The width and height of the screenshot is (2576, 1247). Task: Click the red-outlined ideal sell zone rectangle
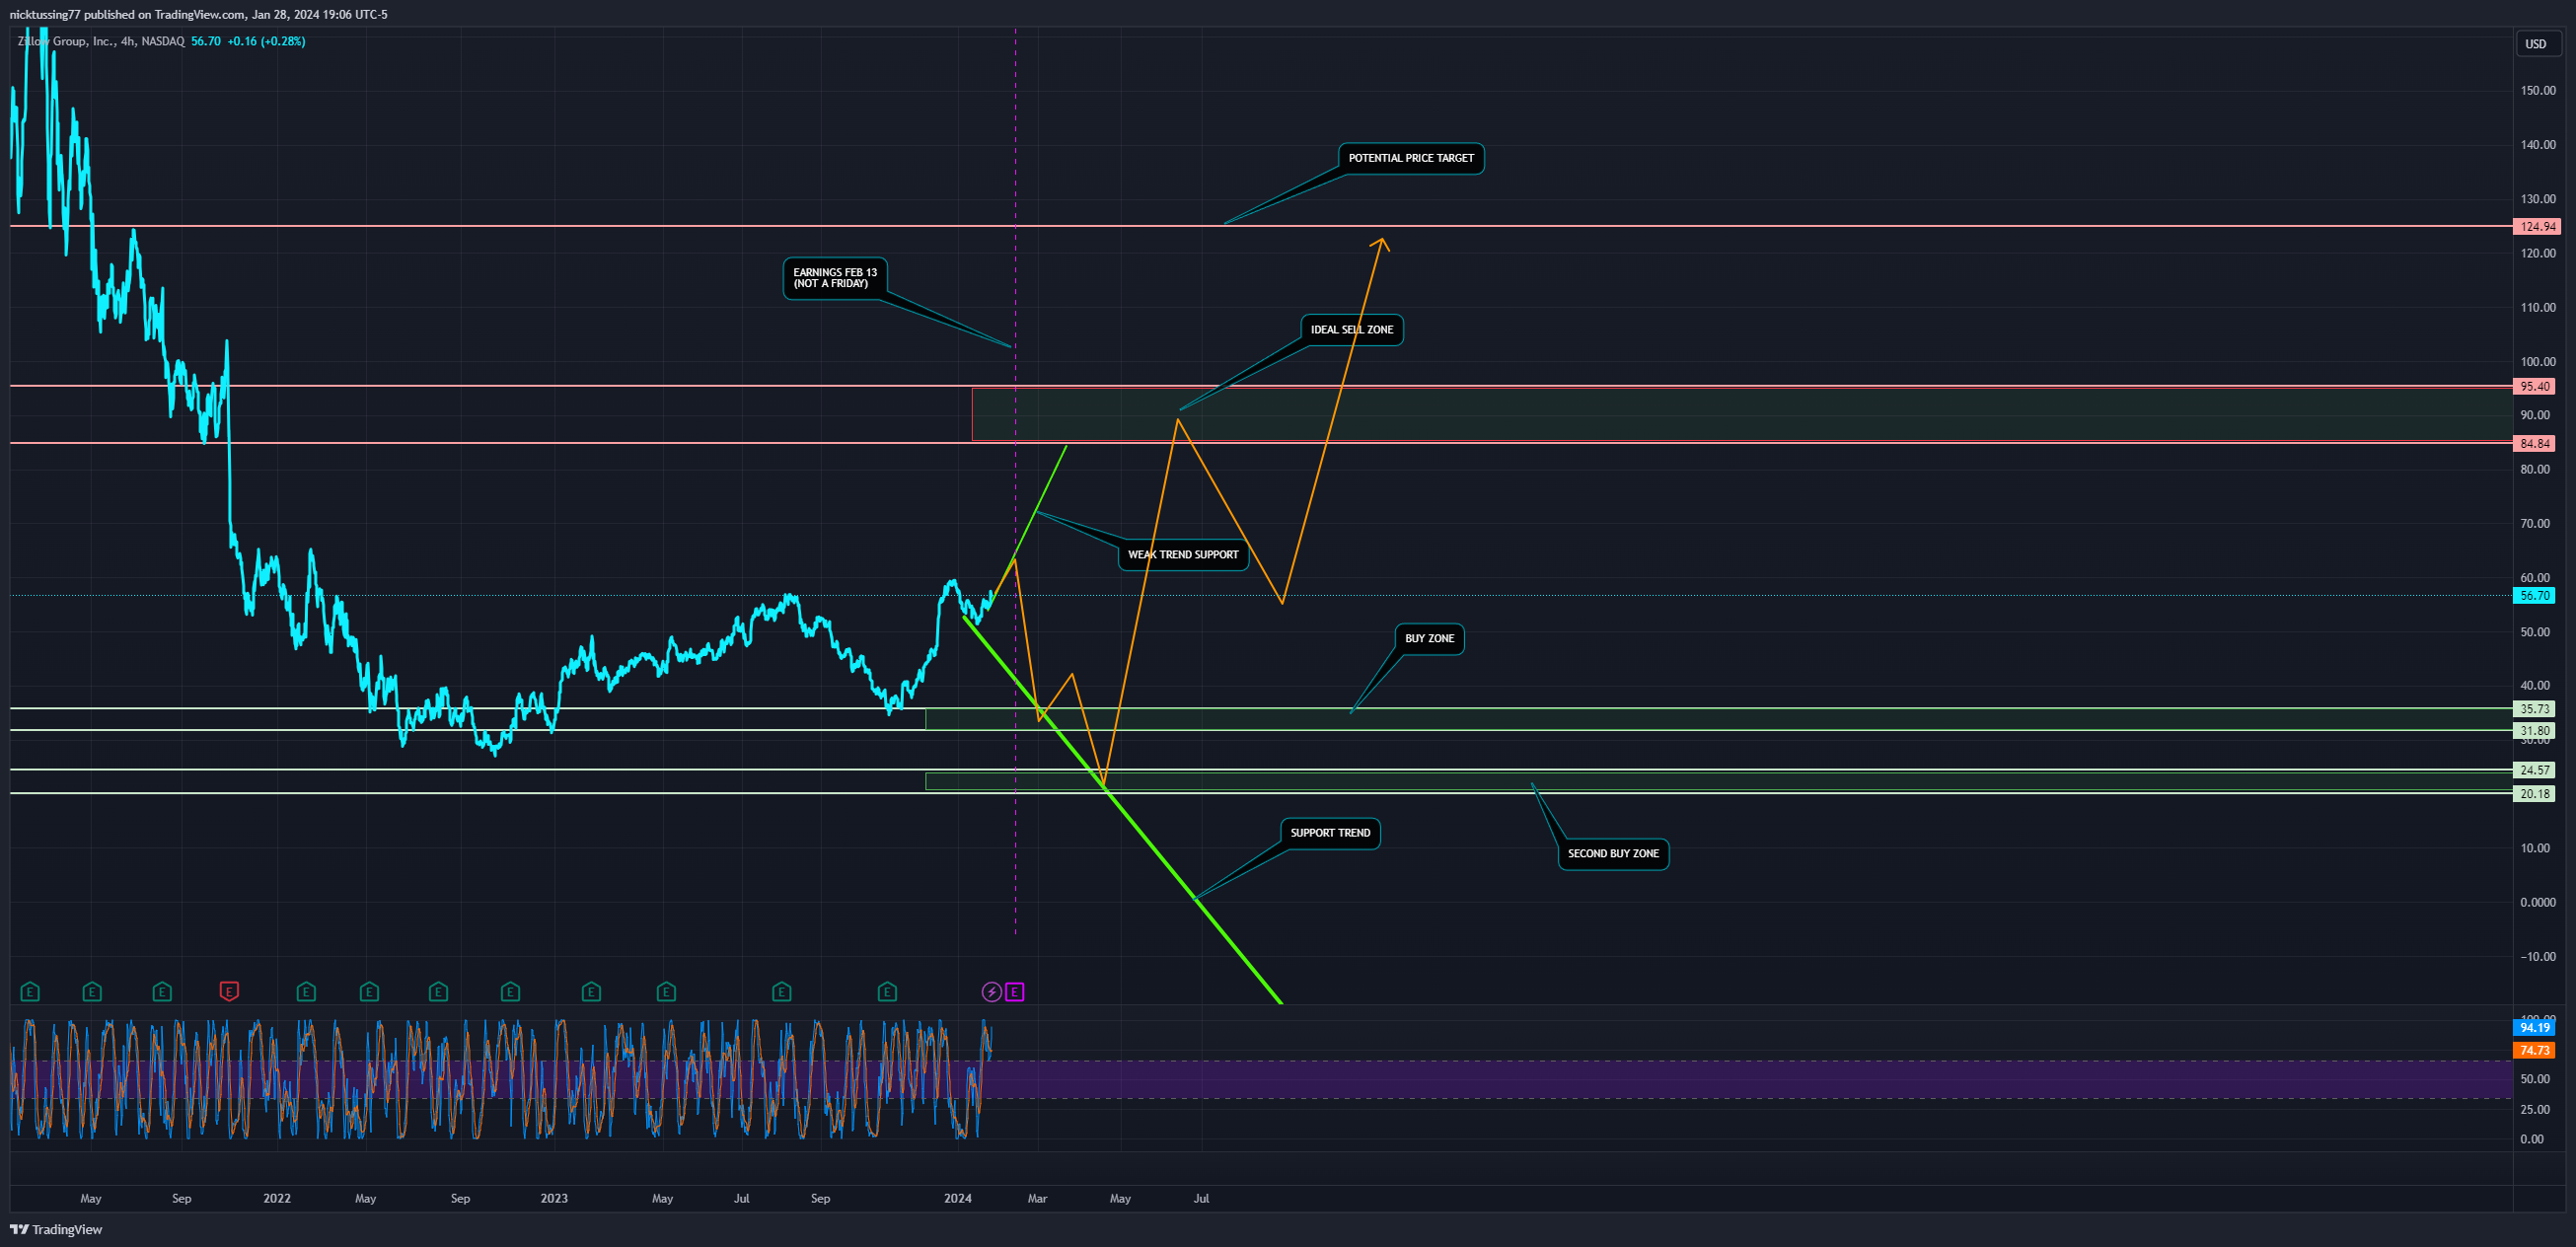point(1742,414)
